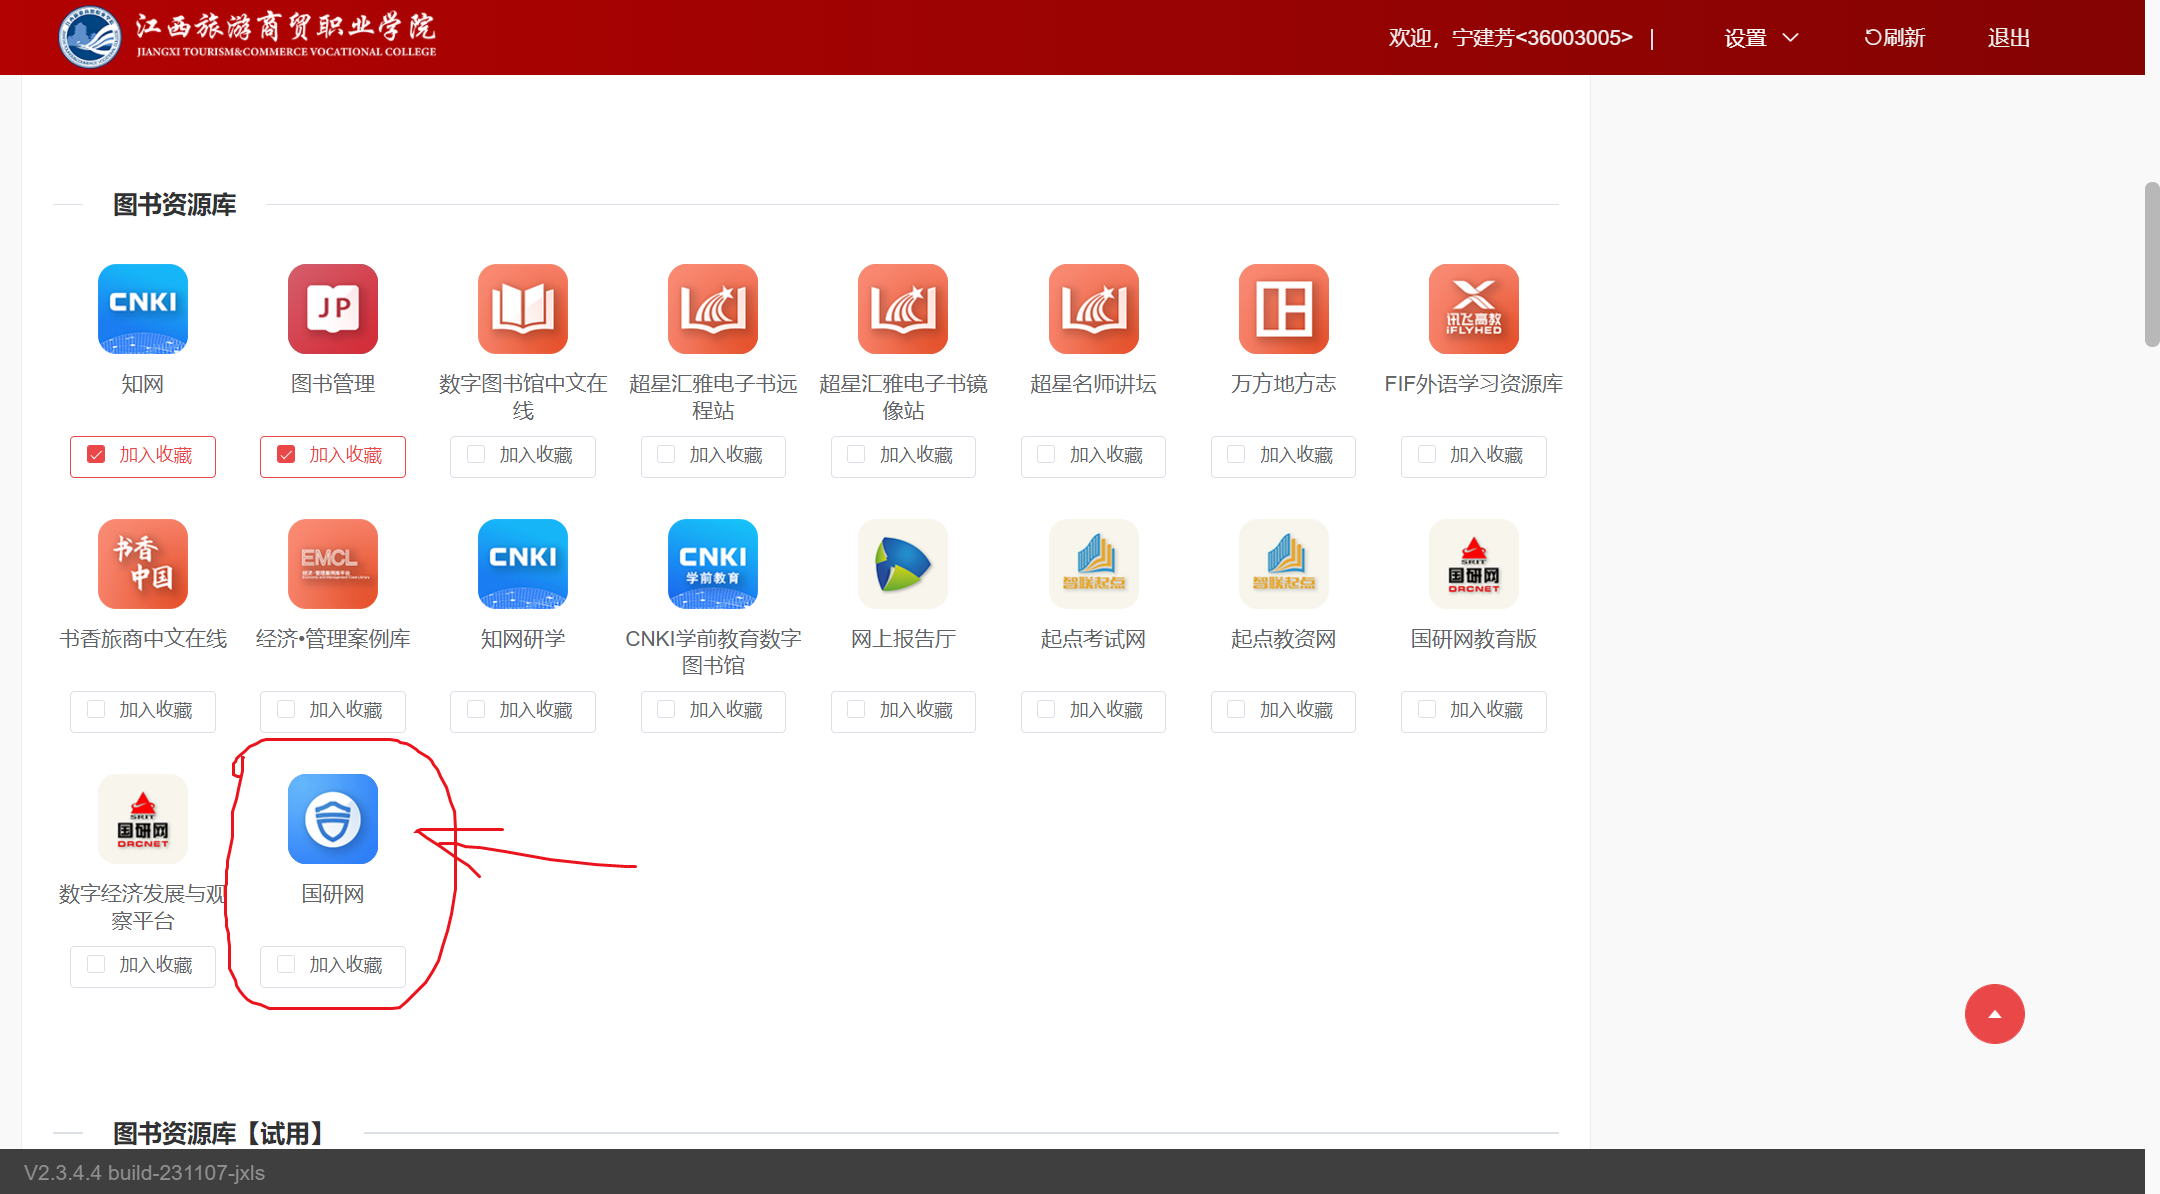Viewport: 2160px width, 1194px height.
Task: Check 加入收藏 for 经济·管理案例库
Action: click(x=286, y=710)
